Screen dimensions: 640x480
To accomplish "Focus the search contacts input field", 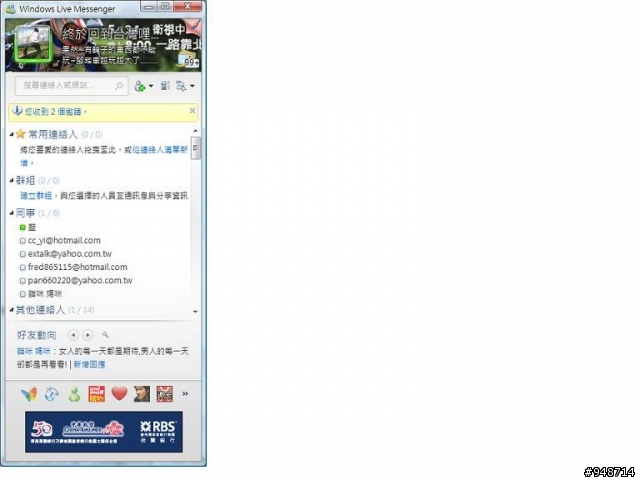I will pyautogui.click(x=71, y=86).
